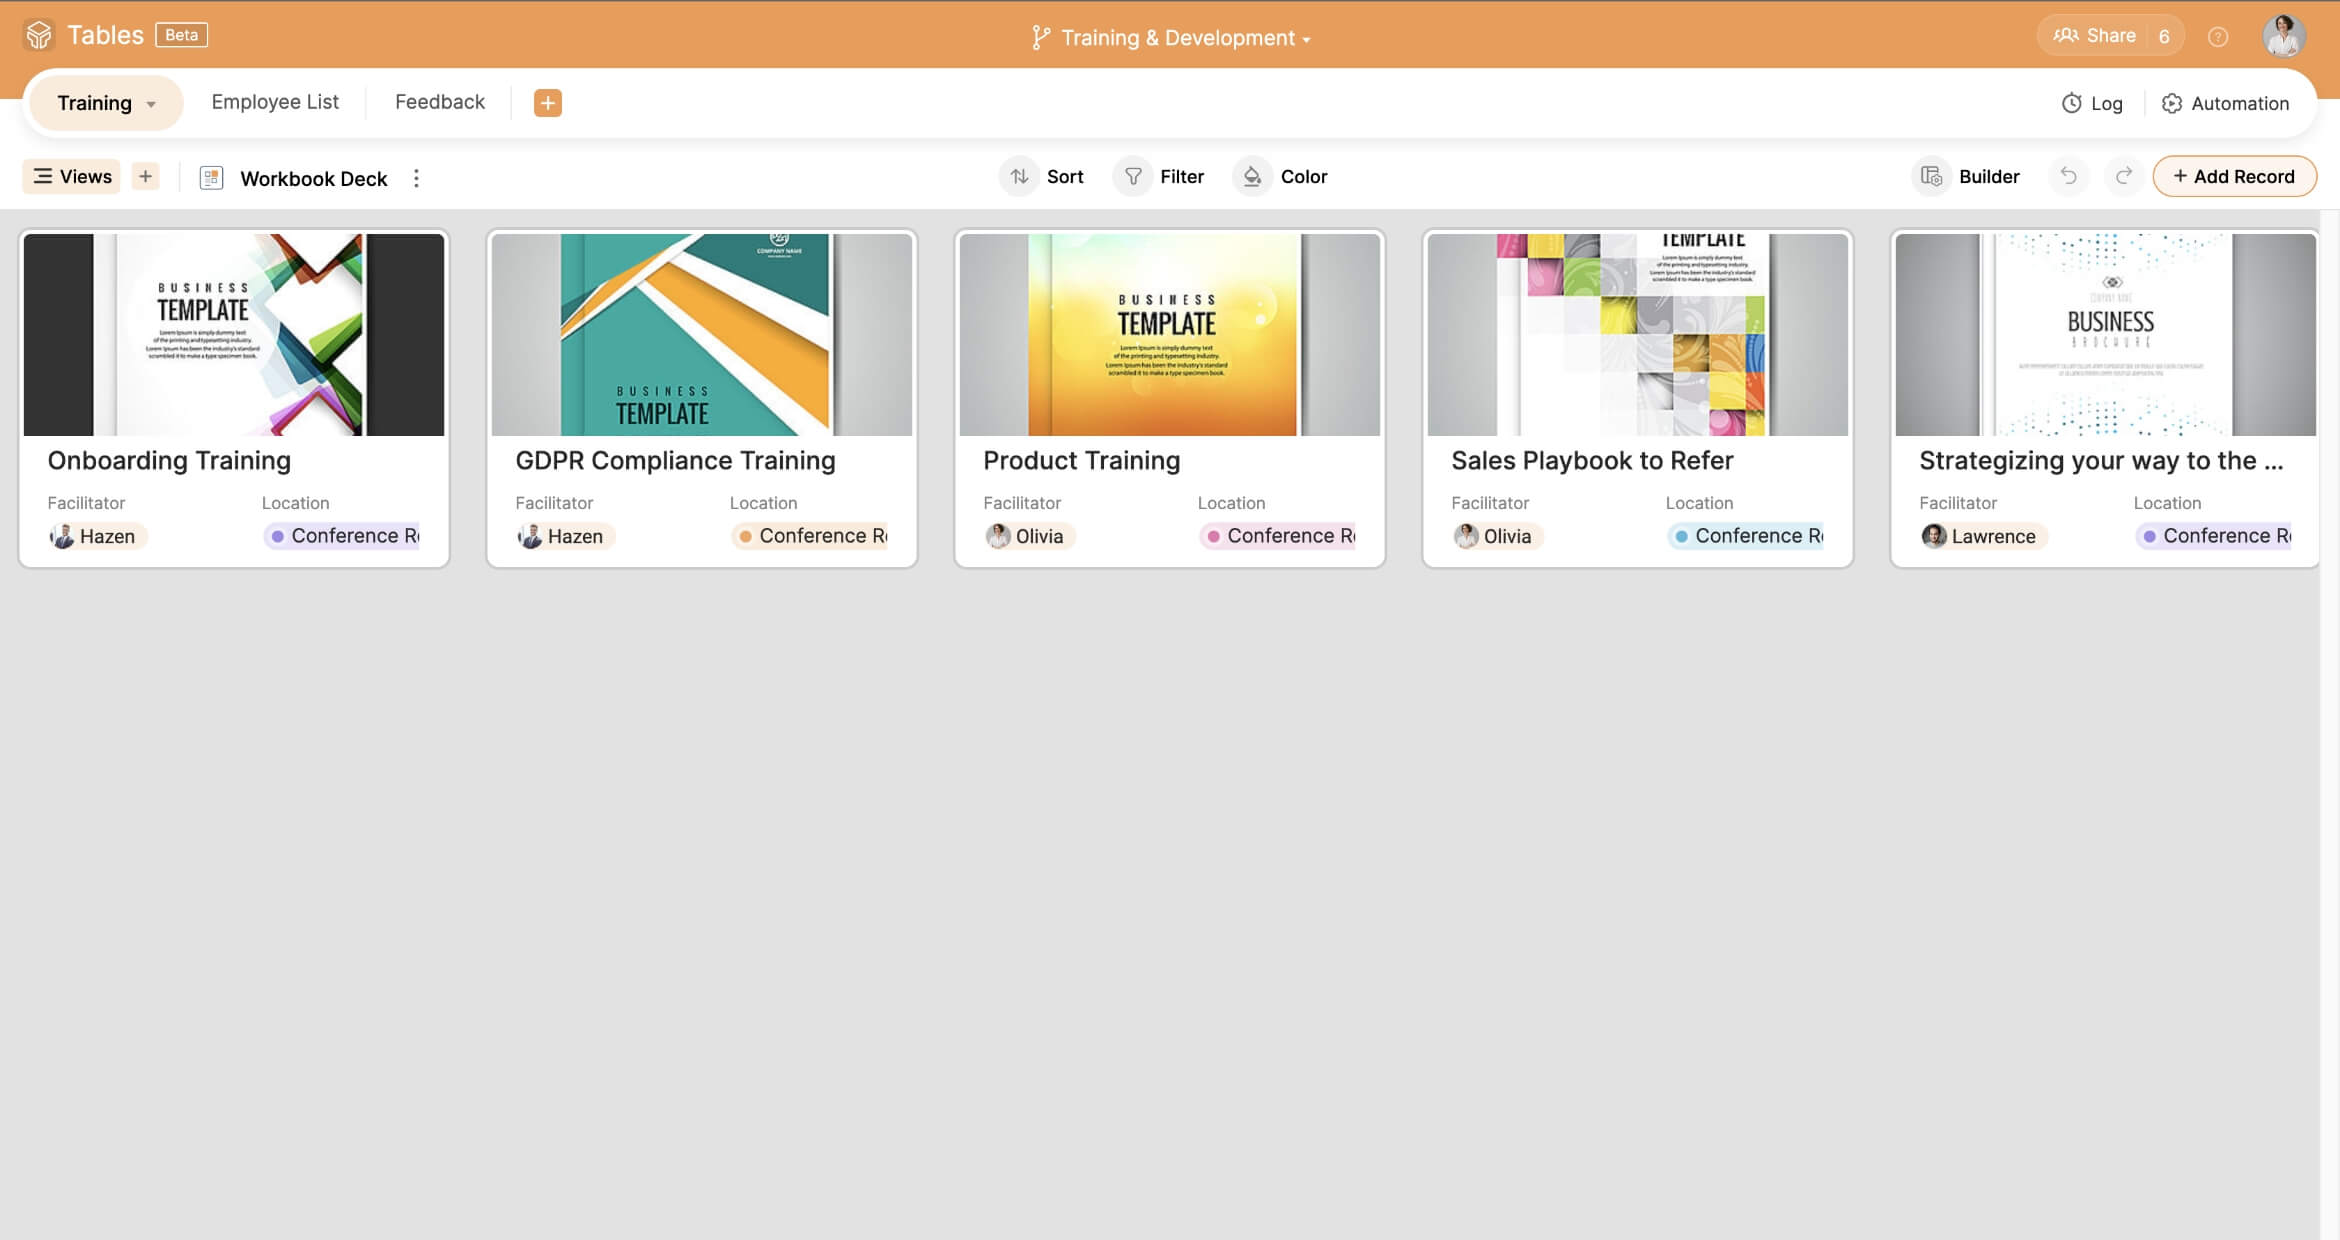Expand the Training tab dropdown arrow
This screenshot has width=2340, height=1240.
(151, 104)
